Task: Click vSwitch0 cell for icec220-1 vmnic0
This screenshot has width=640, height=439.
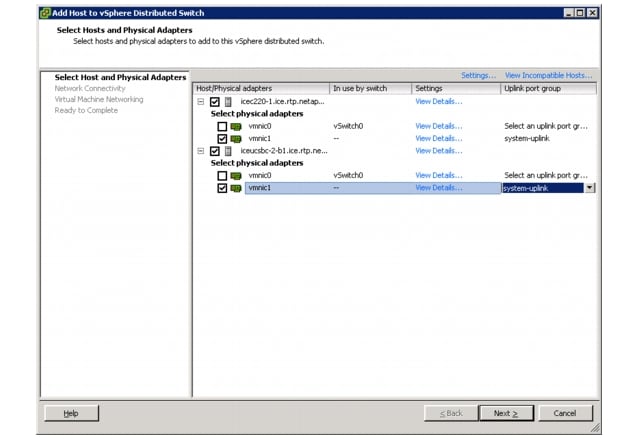Action: click(x=348, y=126)
